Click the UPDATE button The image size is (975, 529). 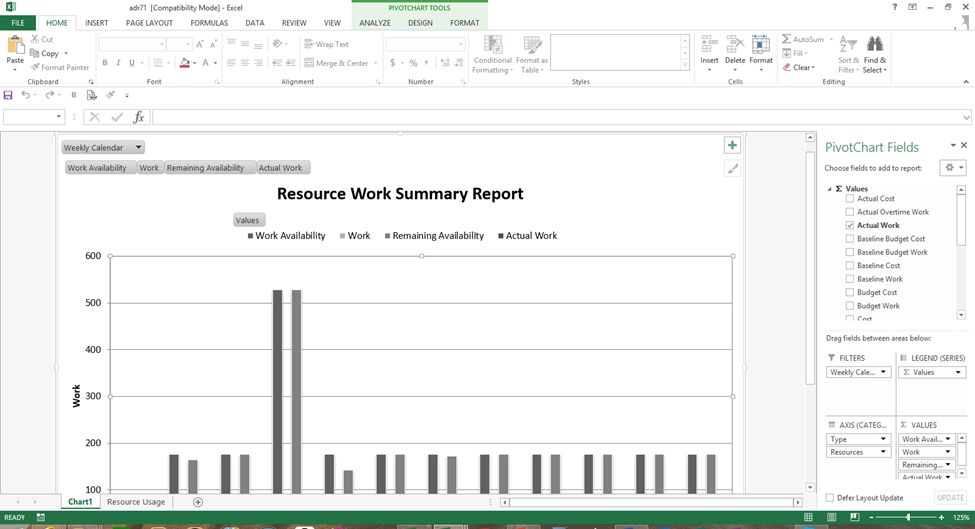[950, 498]
